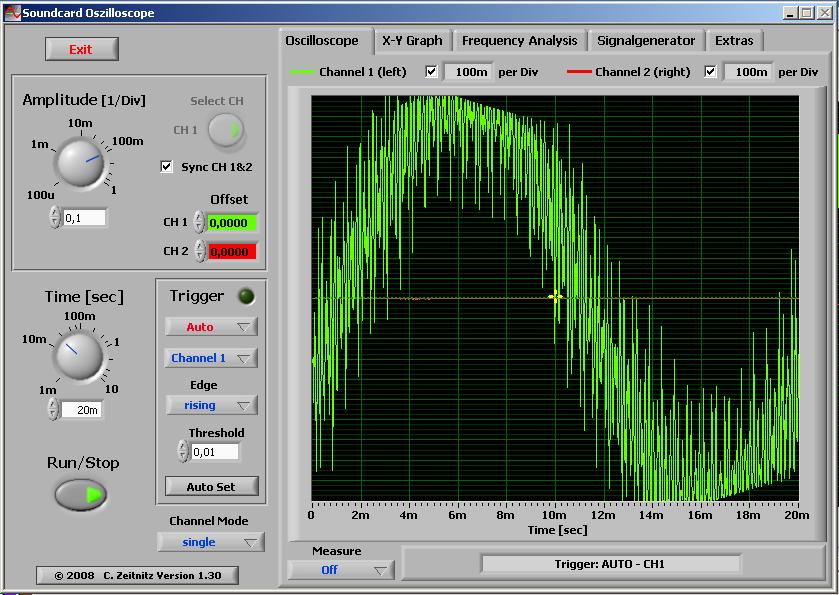Click the red CH 2 offset field
839x595 pixels.
231,251
